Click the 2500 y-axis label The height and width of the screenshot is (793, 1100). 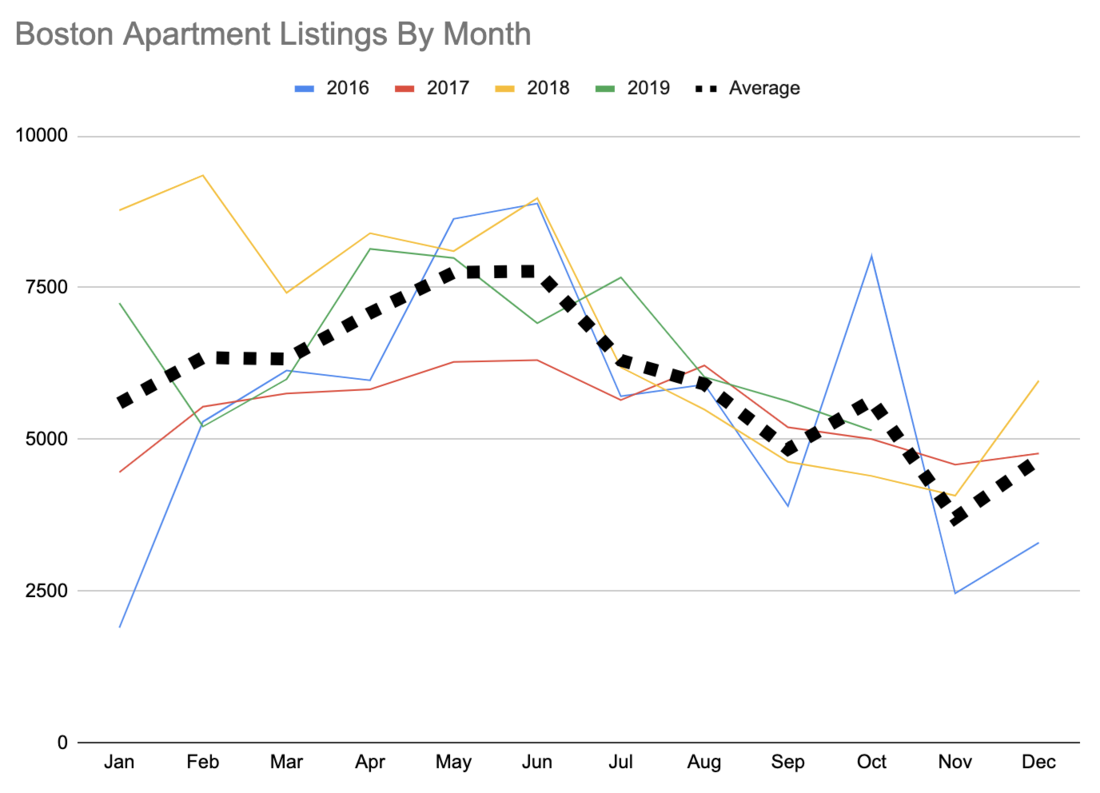pyautogui.click(x=46, y=591)
